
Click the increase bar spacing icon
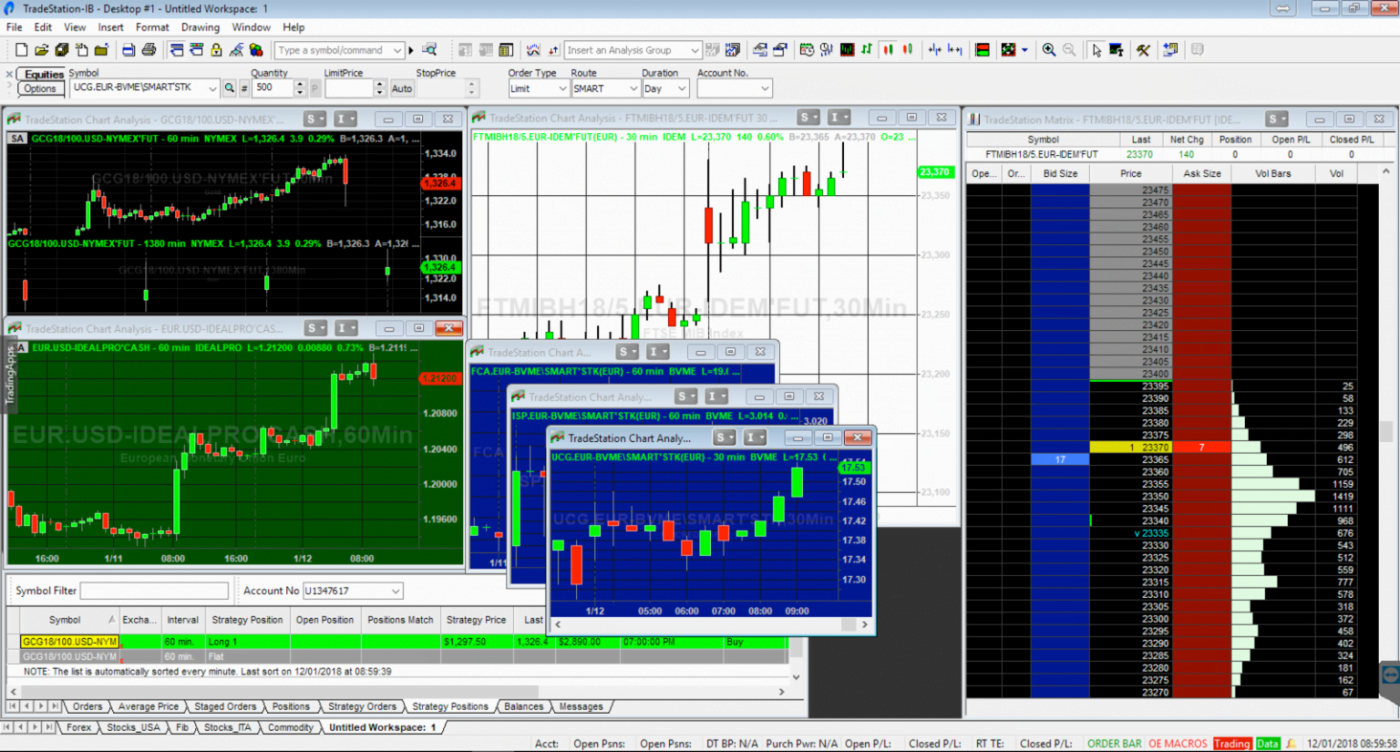point(955,50)
